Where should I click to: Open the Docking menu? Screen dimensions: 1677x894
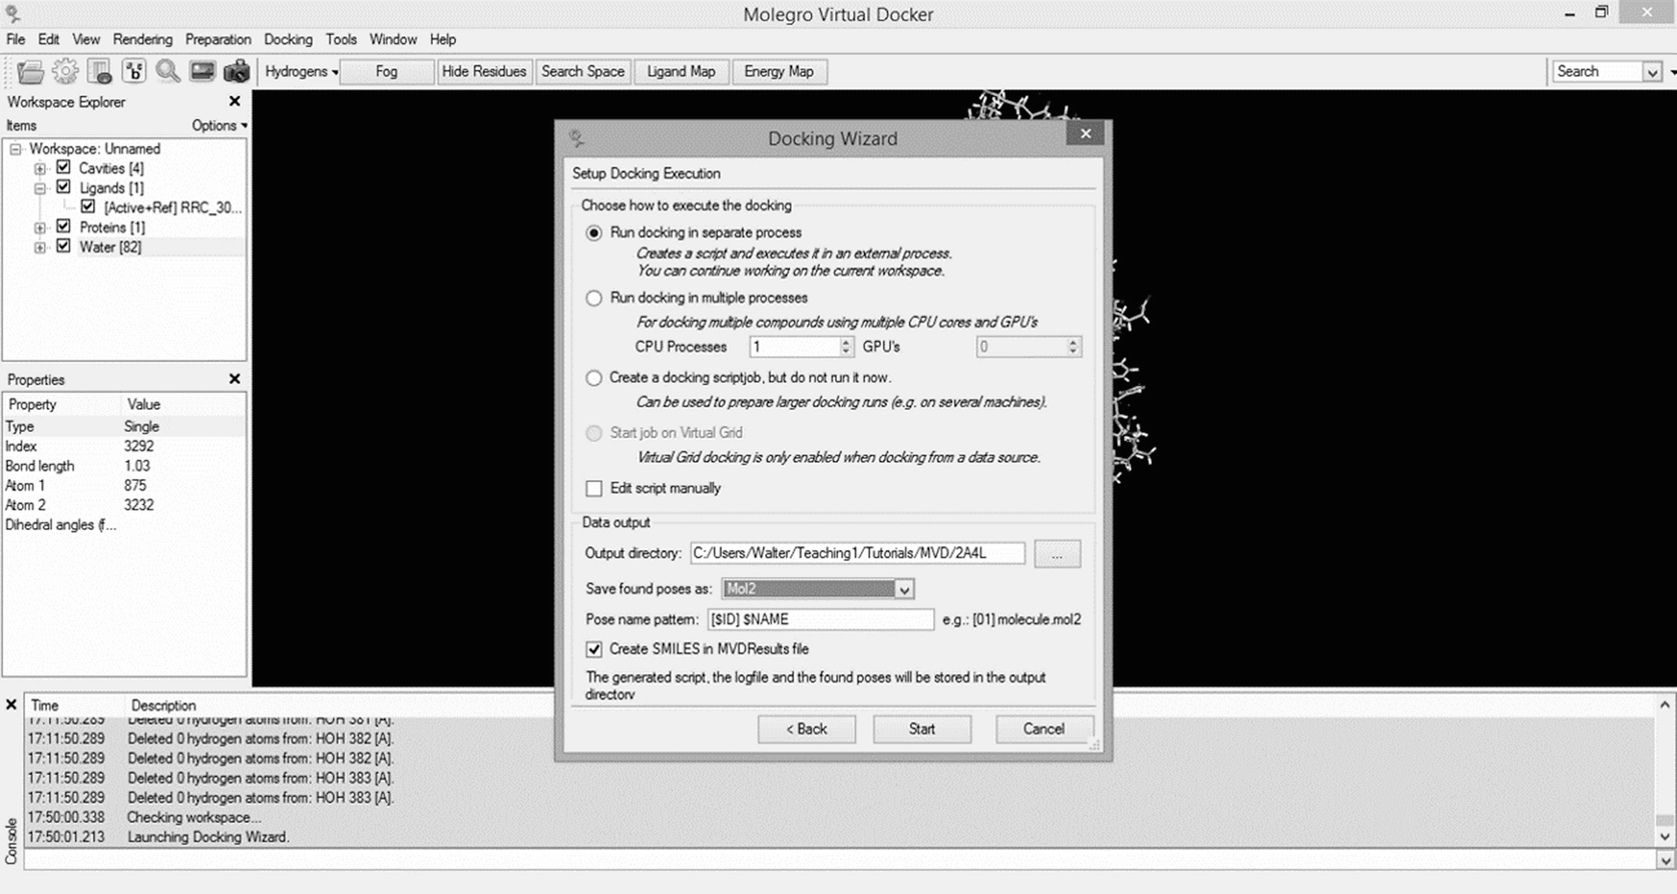pos(288,39)
